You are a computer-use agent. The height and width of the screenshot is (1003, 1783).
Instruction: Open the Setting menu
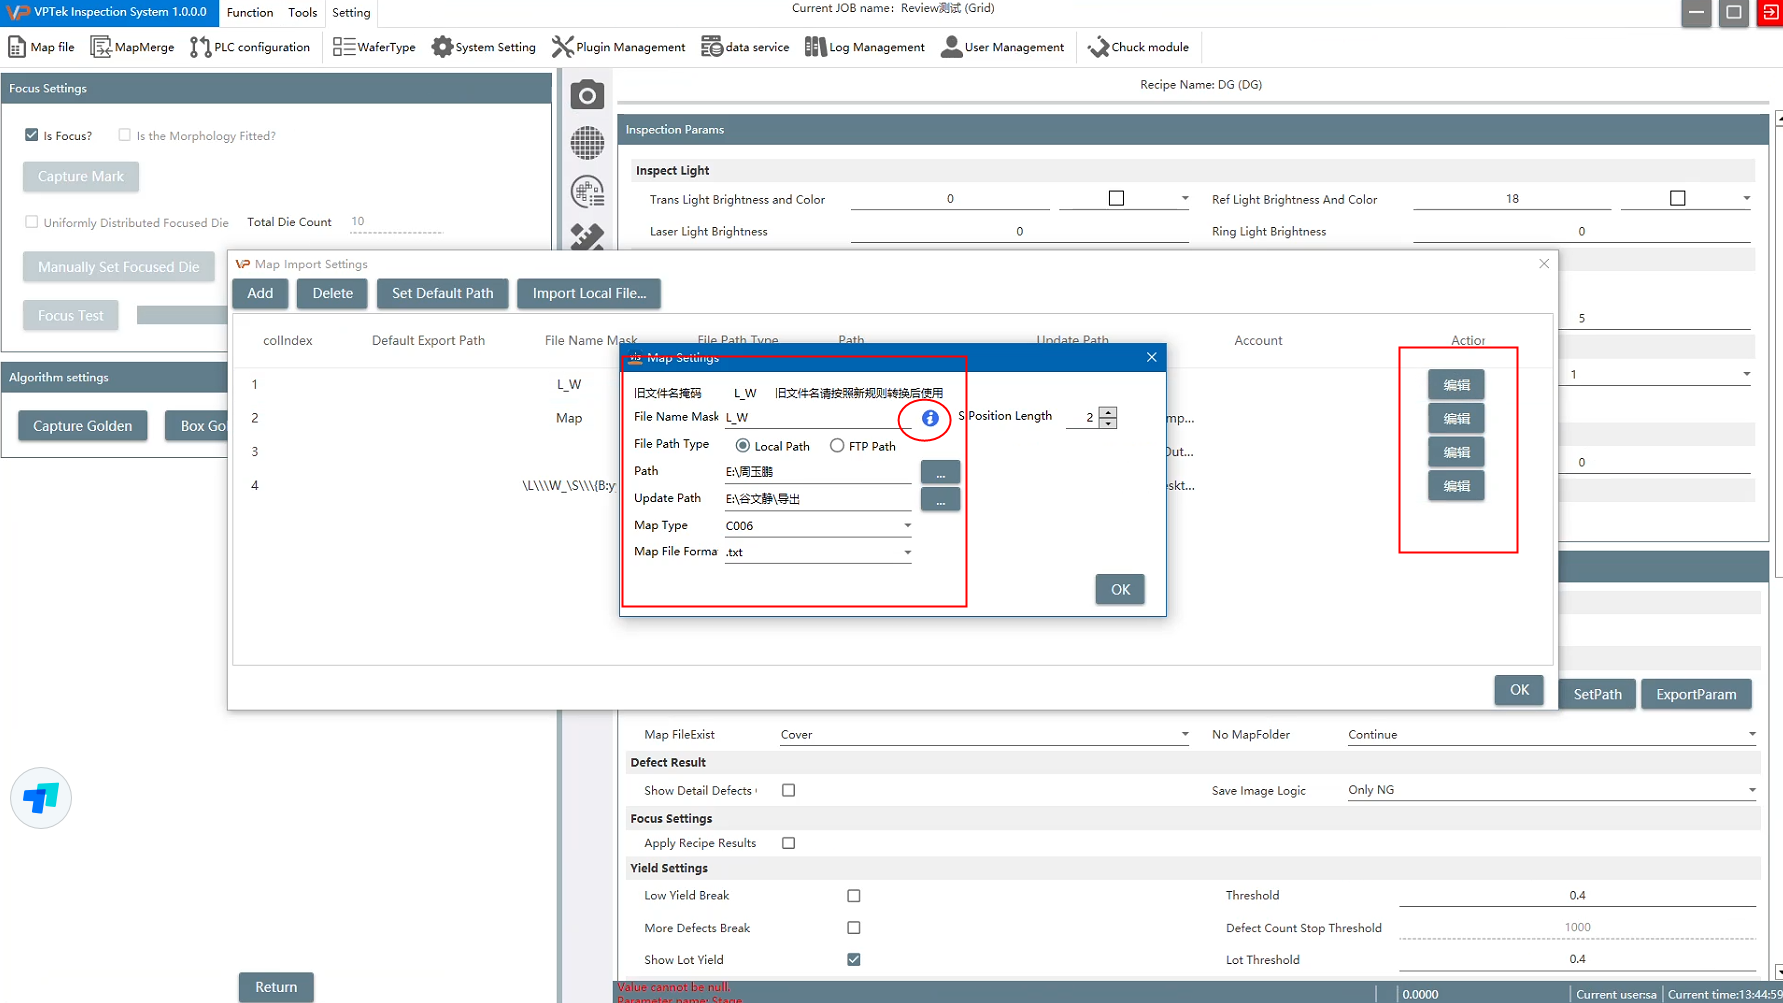[351, 13]
